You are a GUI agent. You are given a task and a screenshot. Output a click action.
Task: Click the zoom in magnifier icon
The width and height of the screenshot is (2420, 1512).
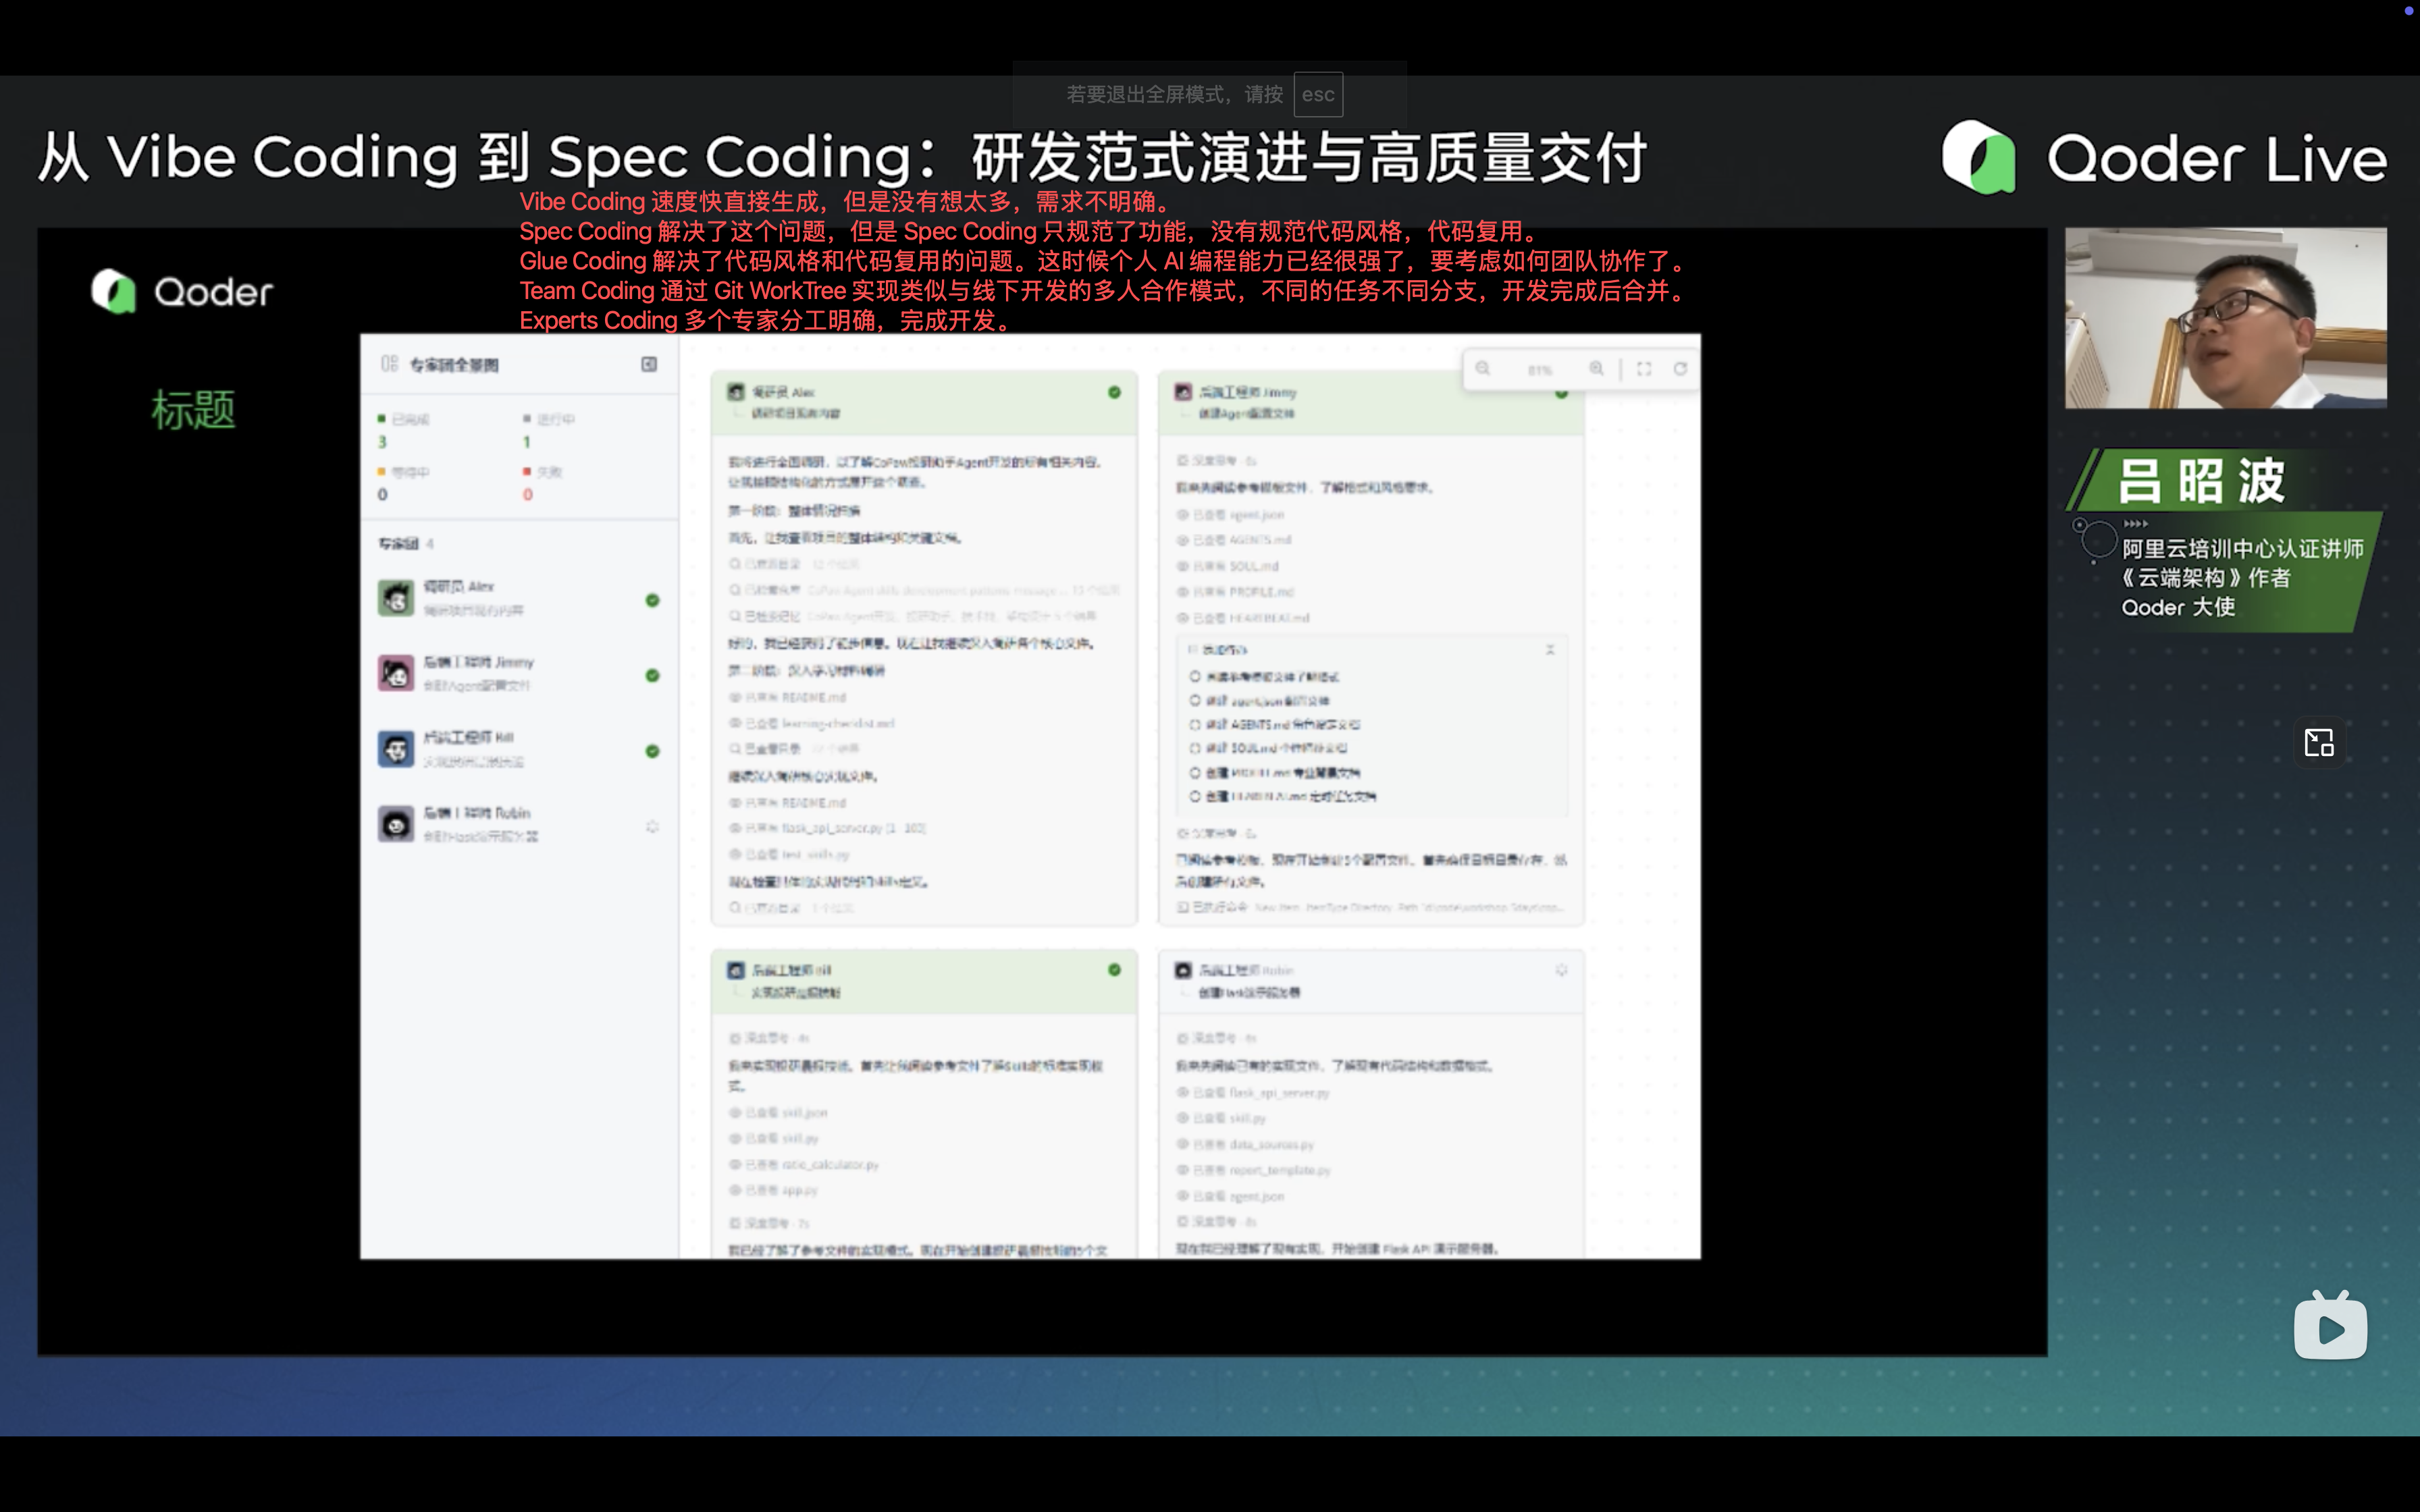1597,369
